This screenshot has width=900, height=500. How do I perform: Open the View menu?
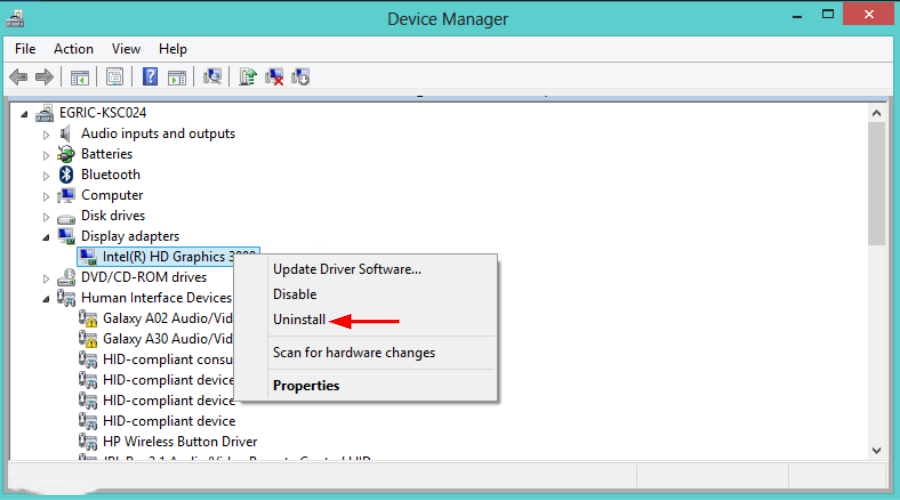click(x=126, y=49)
